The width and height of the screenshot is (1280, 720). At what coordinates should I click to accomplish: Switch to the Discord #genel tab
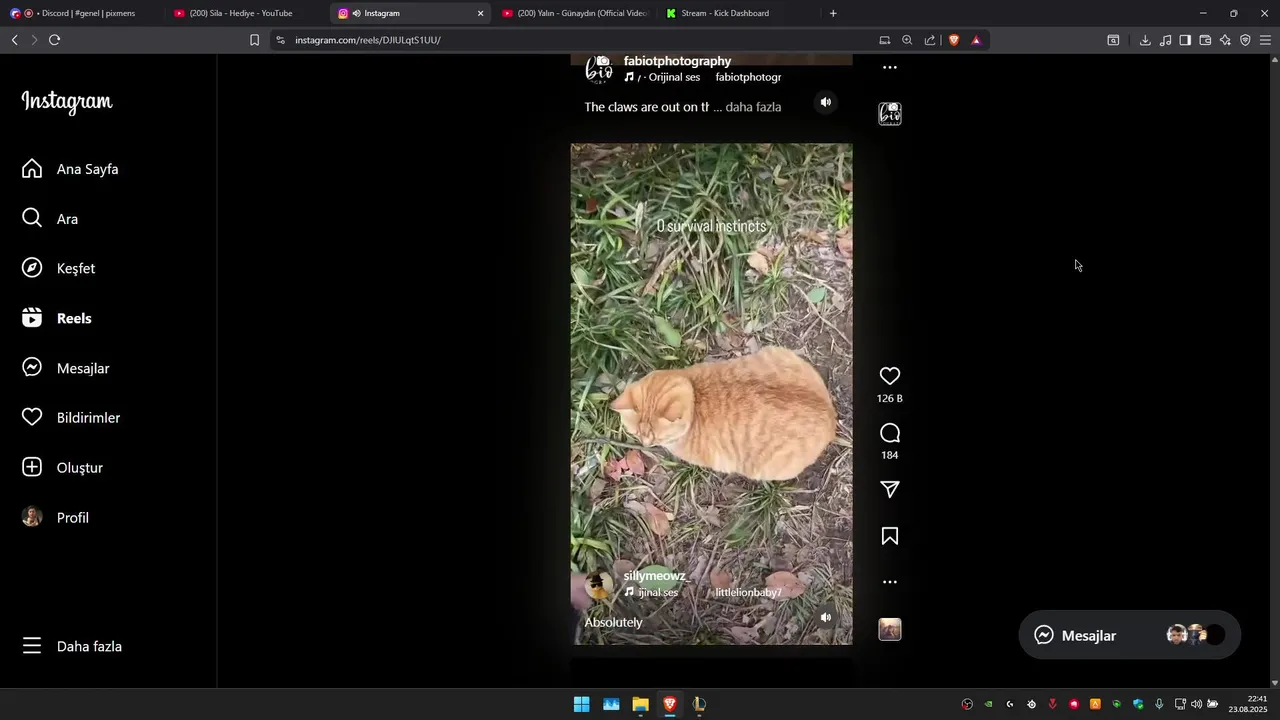80,13
